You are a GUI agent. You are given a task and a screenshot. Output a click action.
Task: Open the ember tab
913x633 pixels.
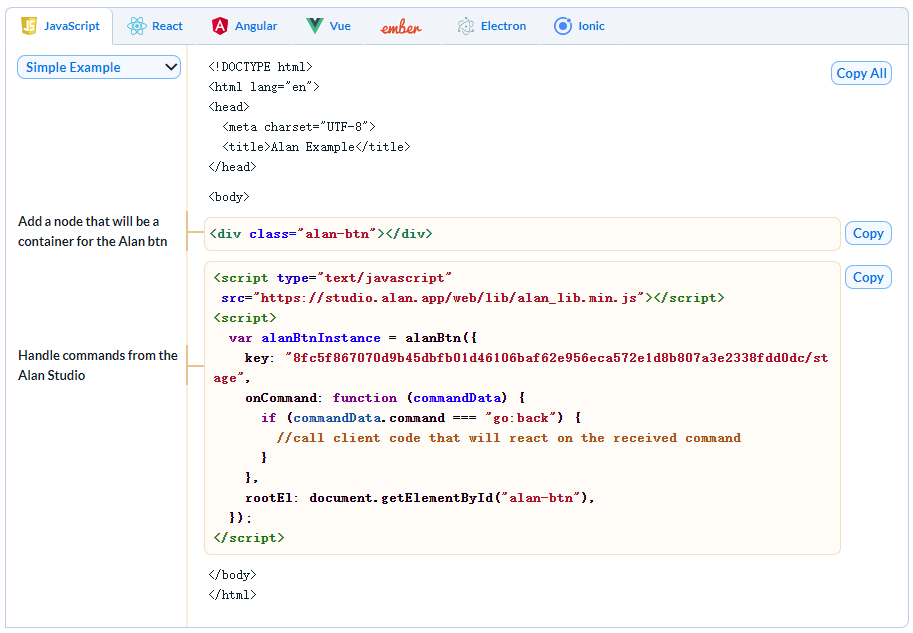[401, 27]
